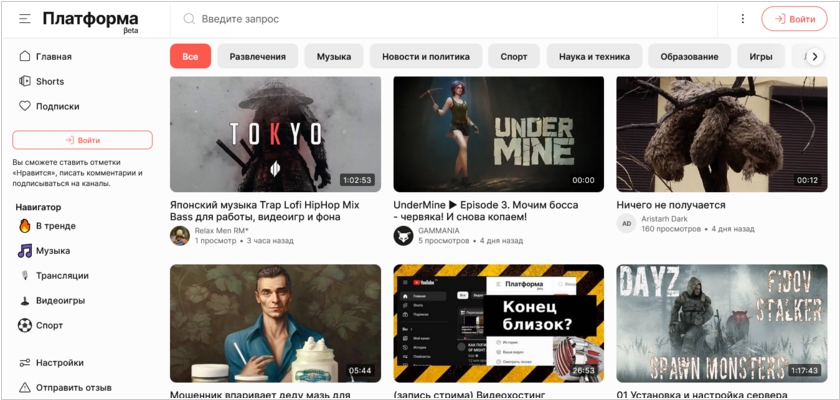Open the DayZ Spawn Monsters thumbnail

coord(722,323)
